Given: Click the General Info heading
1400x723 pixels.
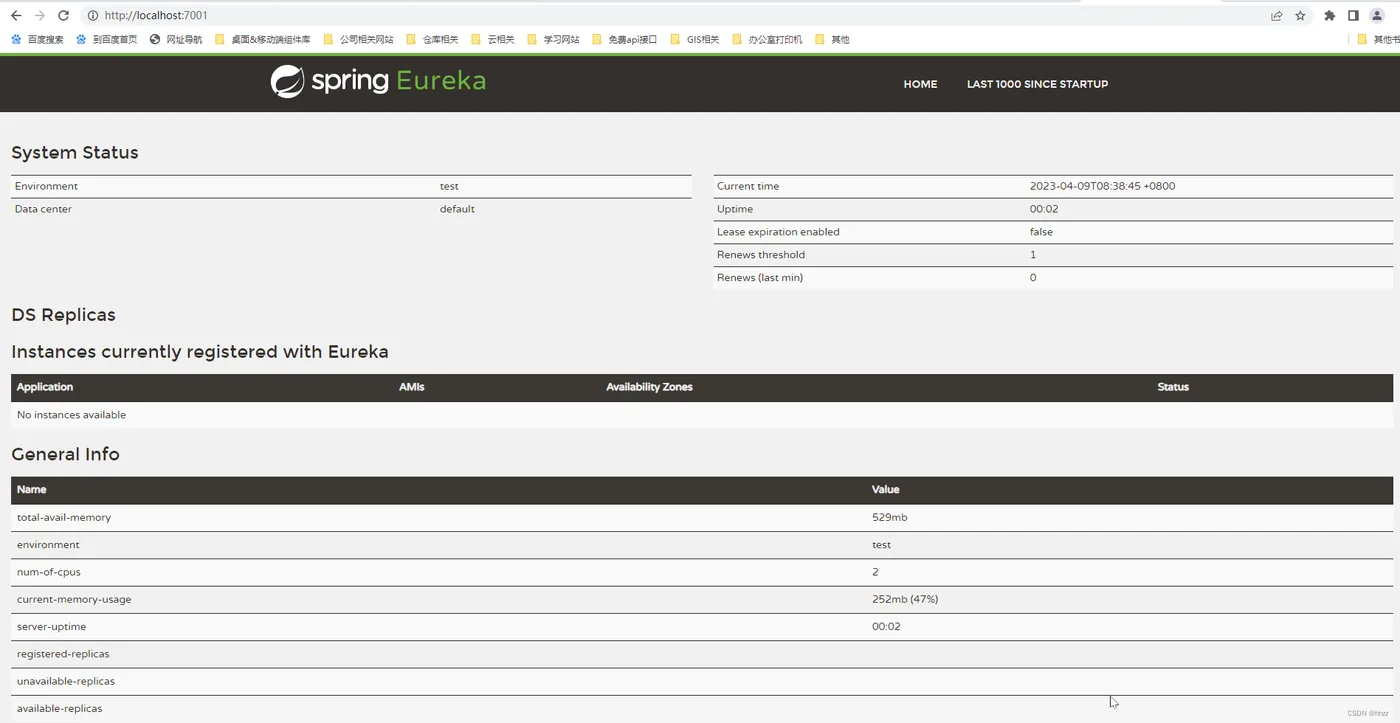Looking at the screenshot, I should click(65, 454).
